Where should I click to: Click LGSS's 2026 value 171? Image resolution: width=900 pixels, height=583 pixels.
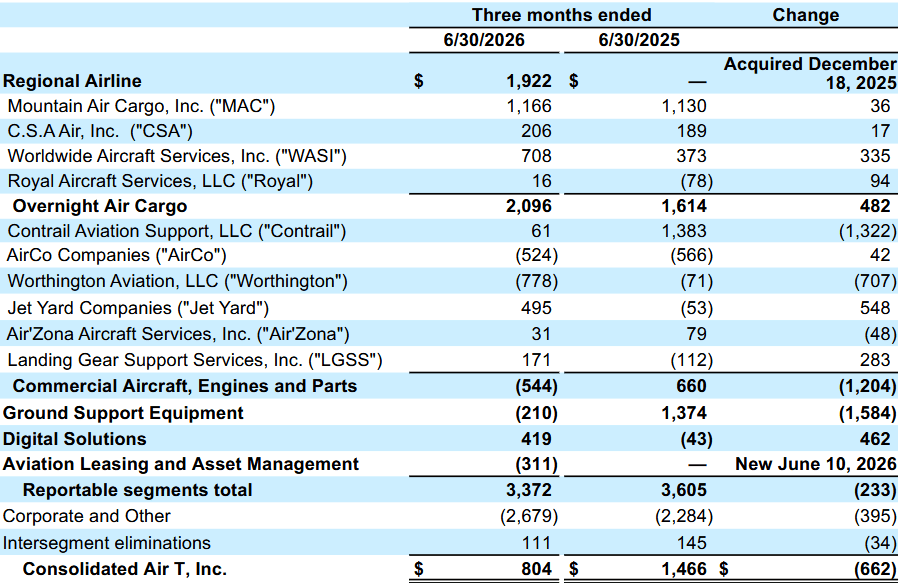click(x=536, y=360)
